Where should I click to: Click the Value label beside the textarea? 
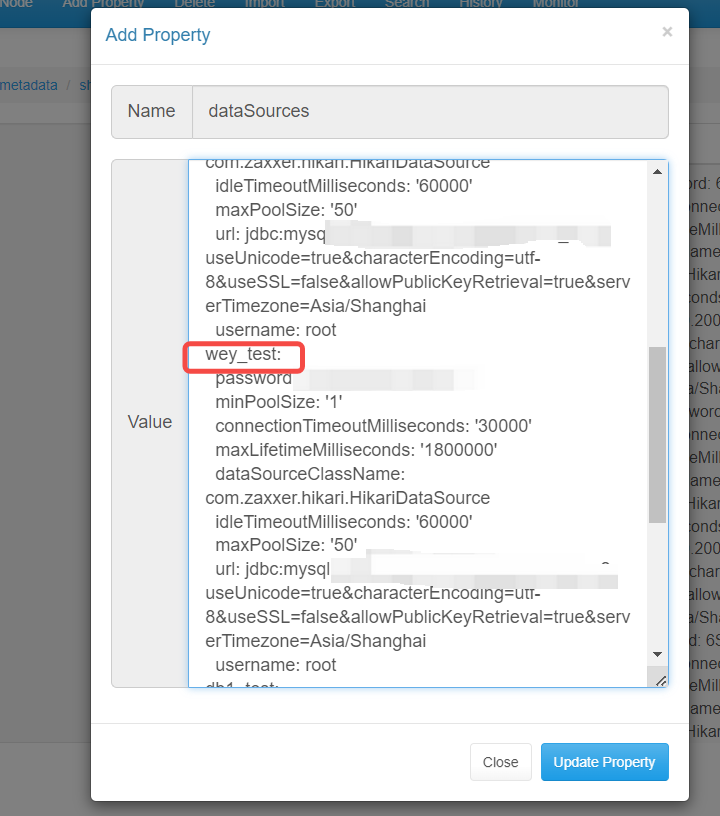coord(150,422)
